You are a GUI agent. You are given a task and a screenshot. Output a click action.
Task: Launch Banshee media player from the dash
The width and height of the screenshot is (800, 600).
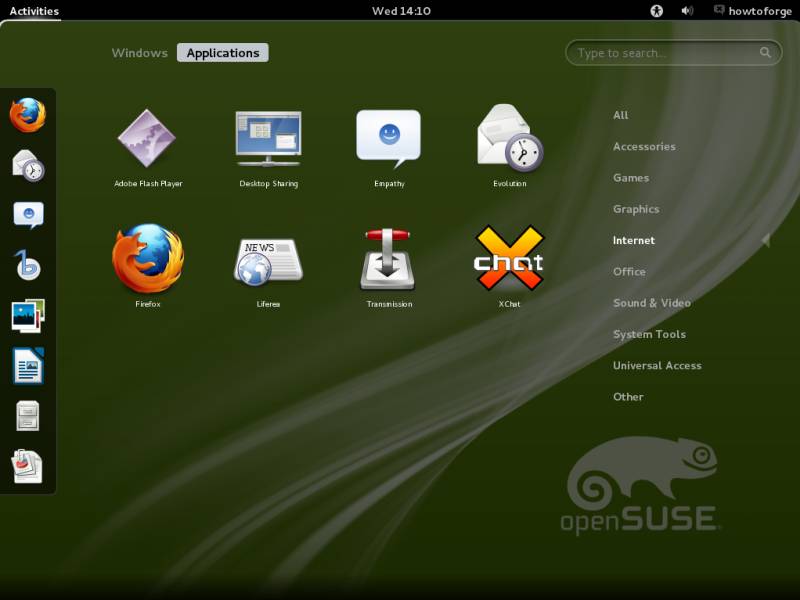tap(28, 265)
